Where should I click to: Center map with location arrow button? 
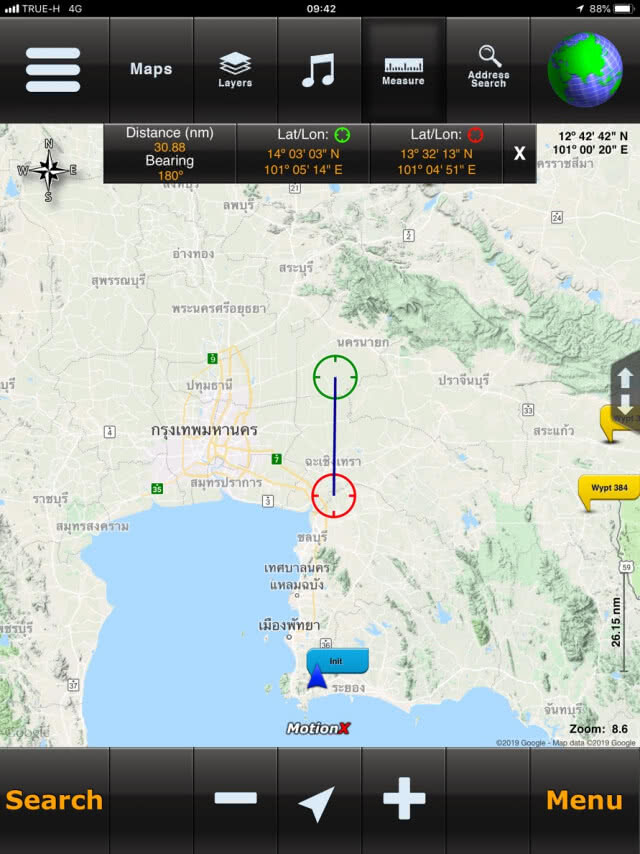pyautogui.click(x=318, y=803)
